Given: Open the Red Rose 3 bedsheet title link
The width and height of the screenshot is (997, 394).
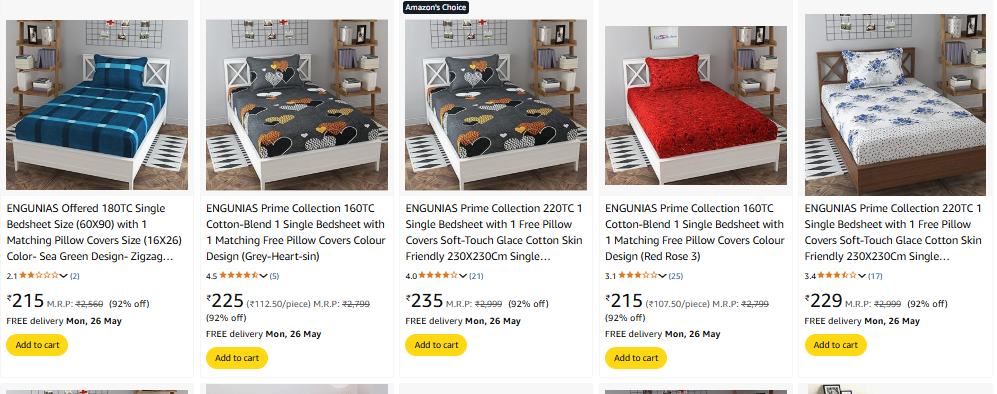Looking at the screenshot, I should click(695, 233).
